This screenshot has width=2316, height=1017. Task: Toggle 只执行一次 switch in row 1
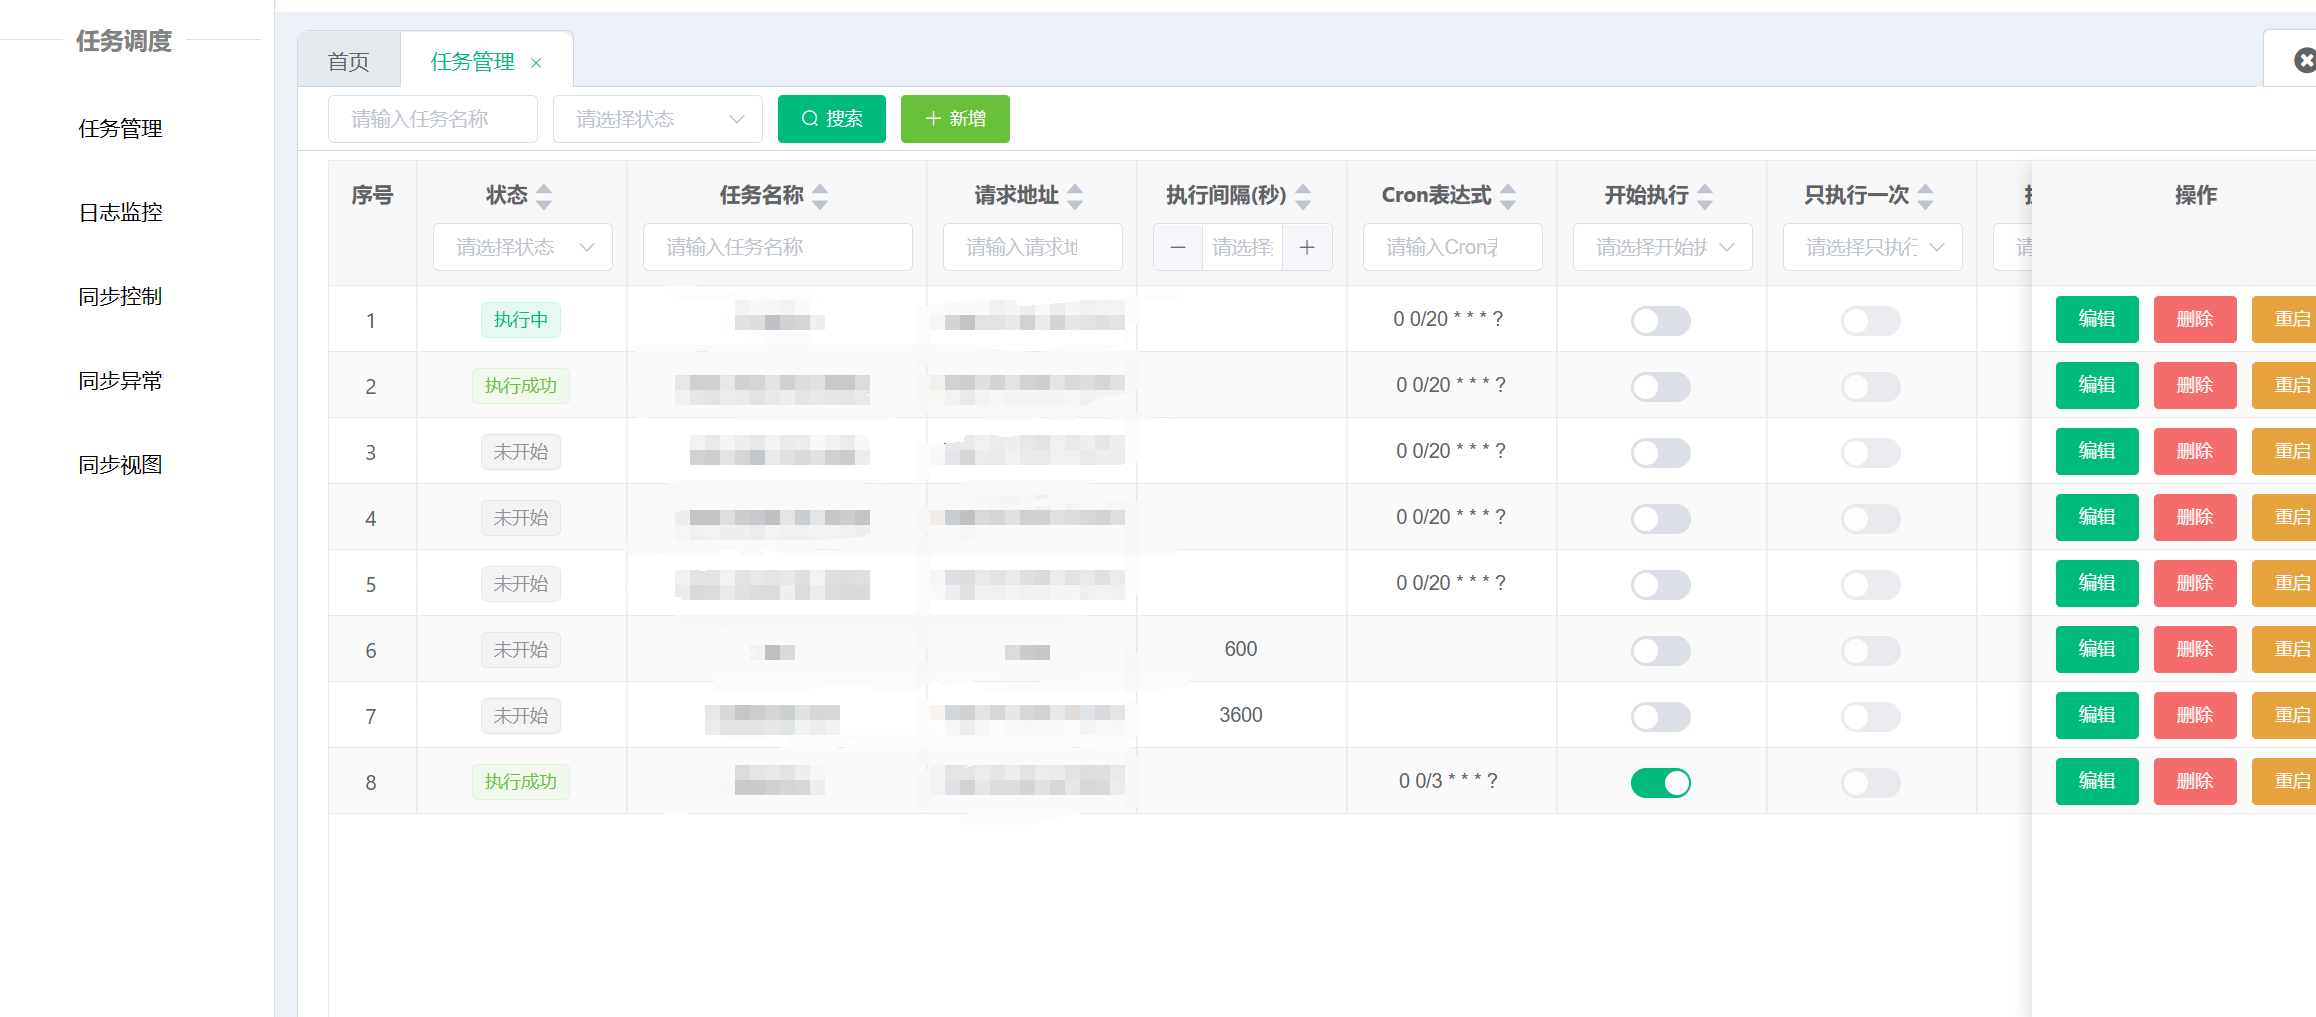click(x=1871, y=320)
